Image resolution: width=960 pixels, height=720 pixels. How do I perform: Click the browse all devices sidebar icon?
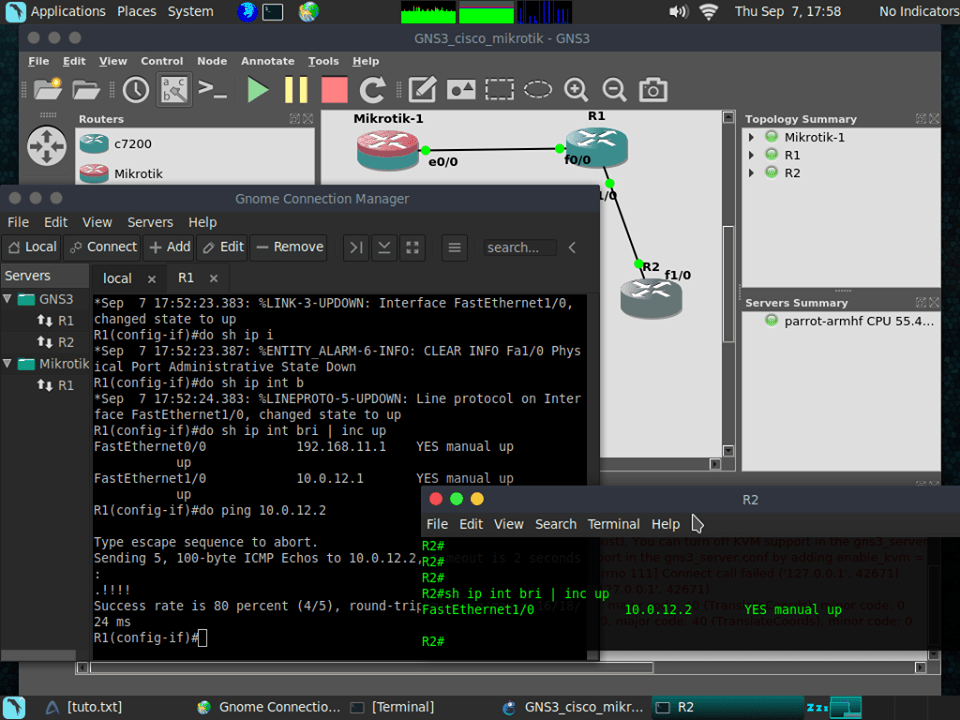pyautogui.click(x=47, y=146)
